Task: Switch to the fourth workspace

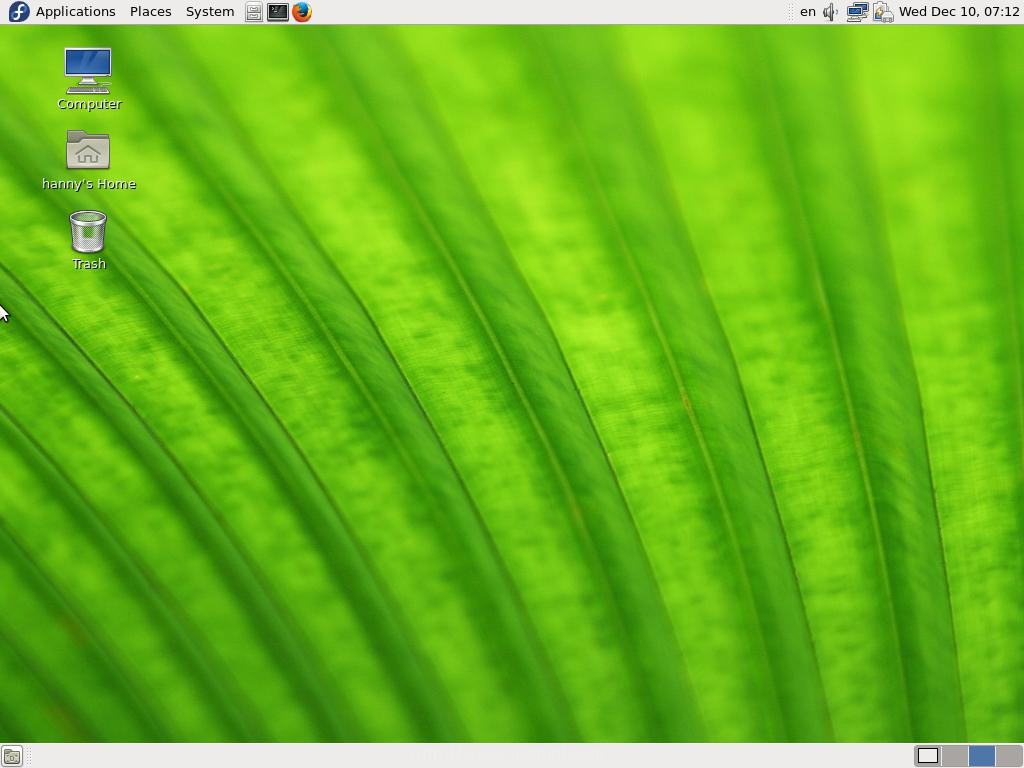Action: pyautogui.click(x=1008, y=756)
